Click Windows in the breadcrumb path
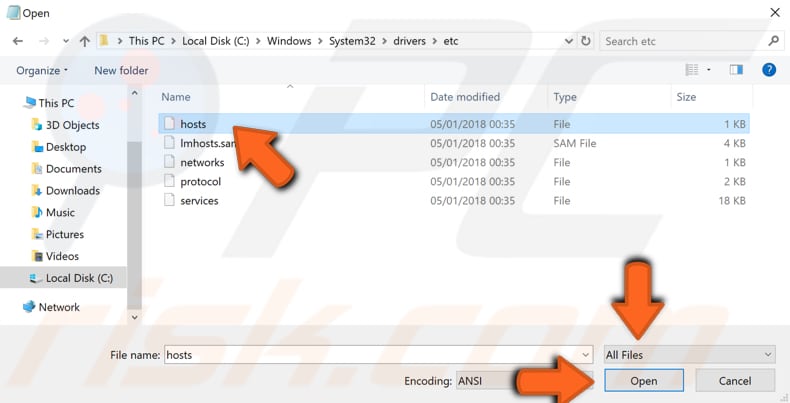 pyautogui.click(x=289, y=41)
